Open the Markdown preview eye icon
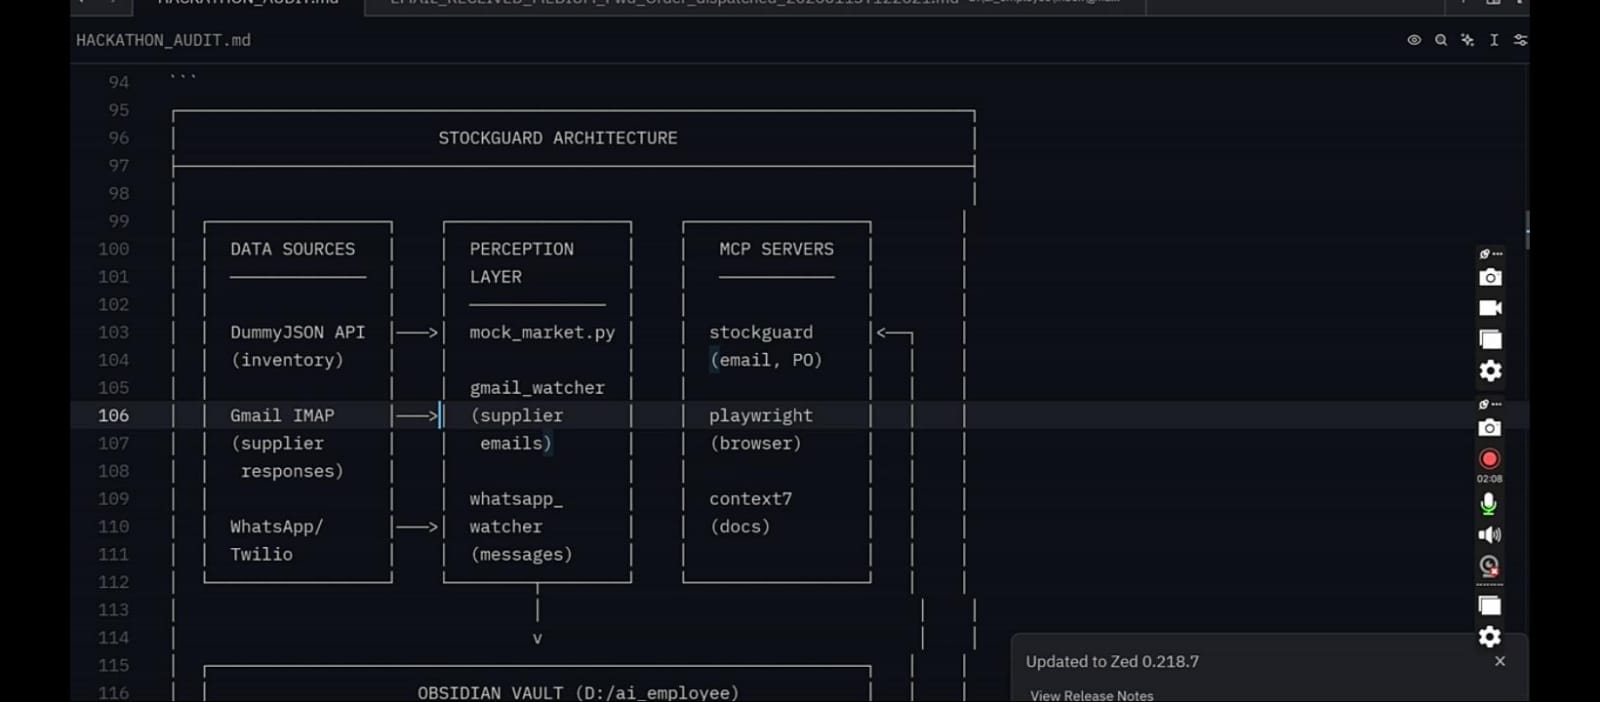 point(1414,40)
